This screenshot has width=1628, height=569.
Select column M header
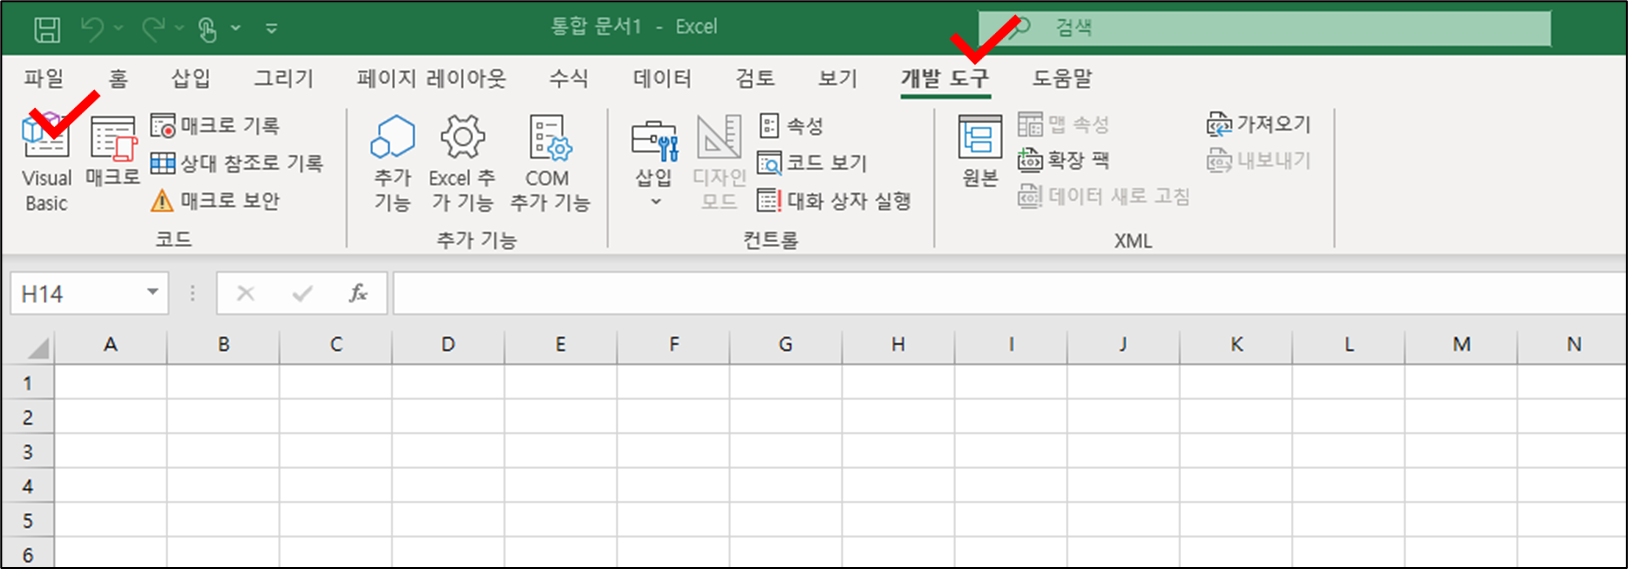pyautogui.click(x=1461, y=344)
